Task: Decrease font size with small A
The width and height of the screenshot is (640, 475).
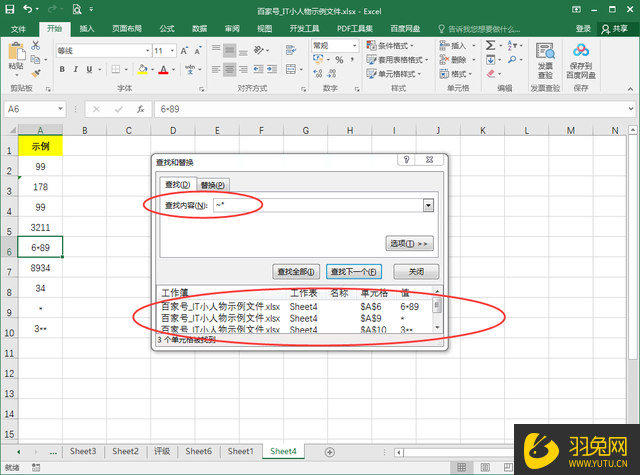Action: point(198,51)
